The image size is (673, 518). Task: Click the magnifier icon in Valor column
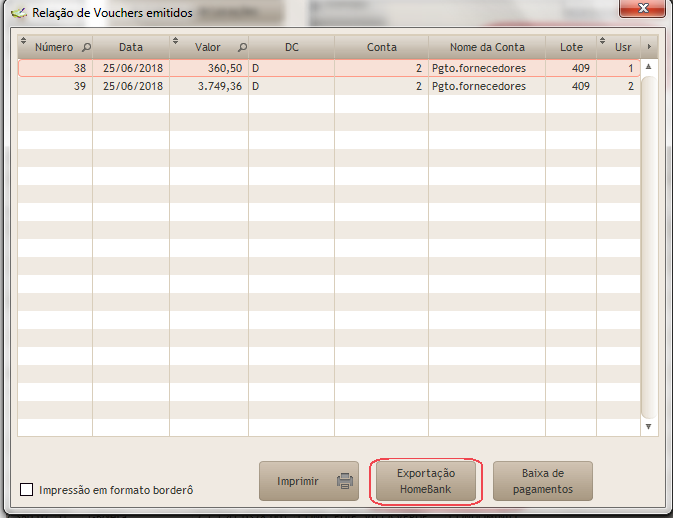pos(242,47)
